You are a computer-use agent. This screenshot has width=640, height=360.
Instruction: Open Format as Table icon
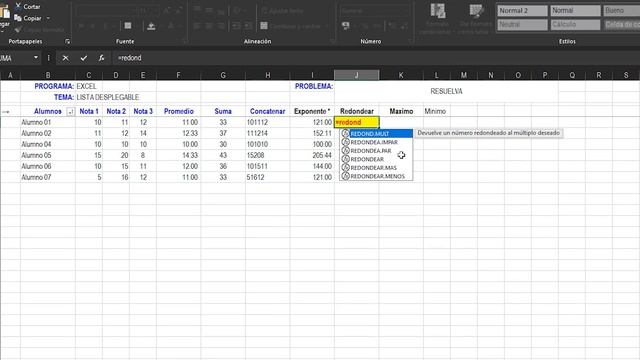pos(476,18)
